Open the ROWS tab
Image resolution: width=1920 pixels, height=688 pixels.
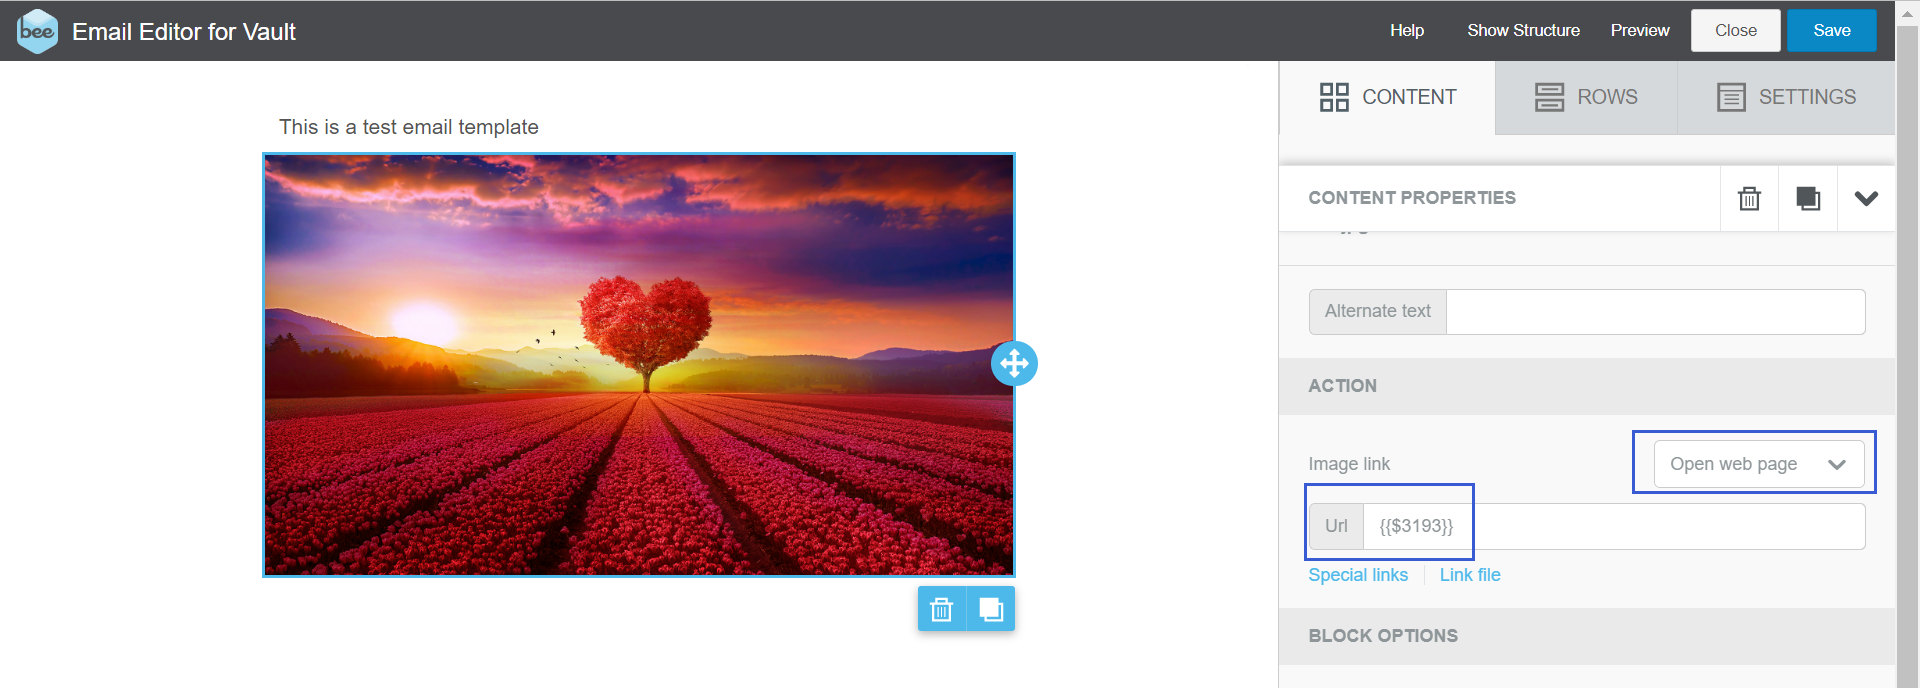(1586, 97)
